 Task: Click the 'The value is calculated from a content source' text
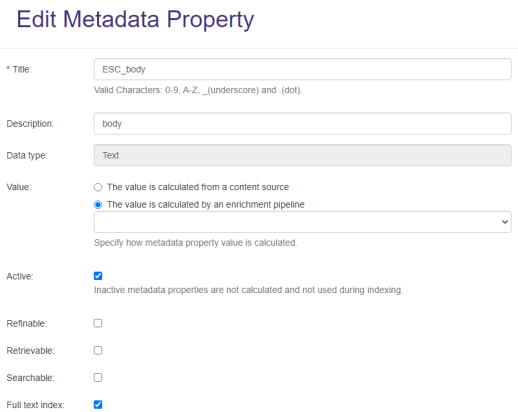click(x=198, y=187)
